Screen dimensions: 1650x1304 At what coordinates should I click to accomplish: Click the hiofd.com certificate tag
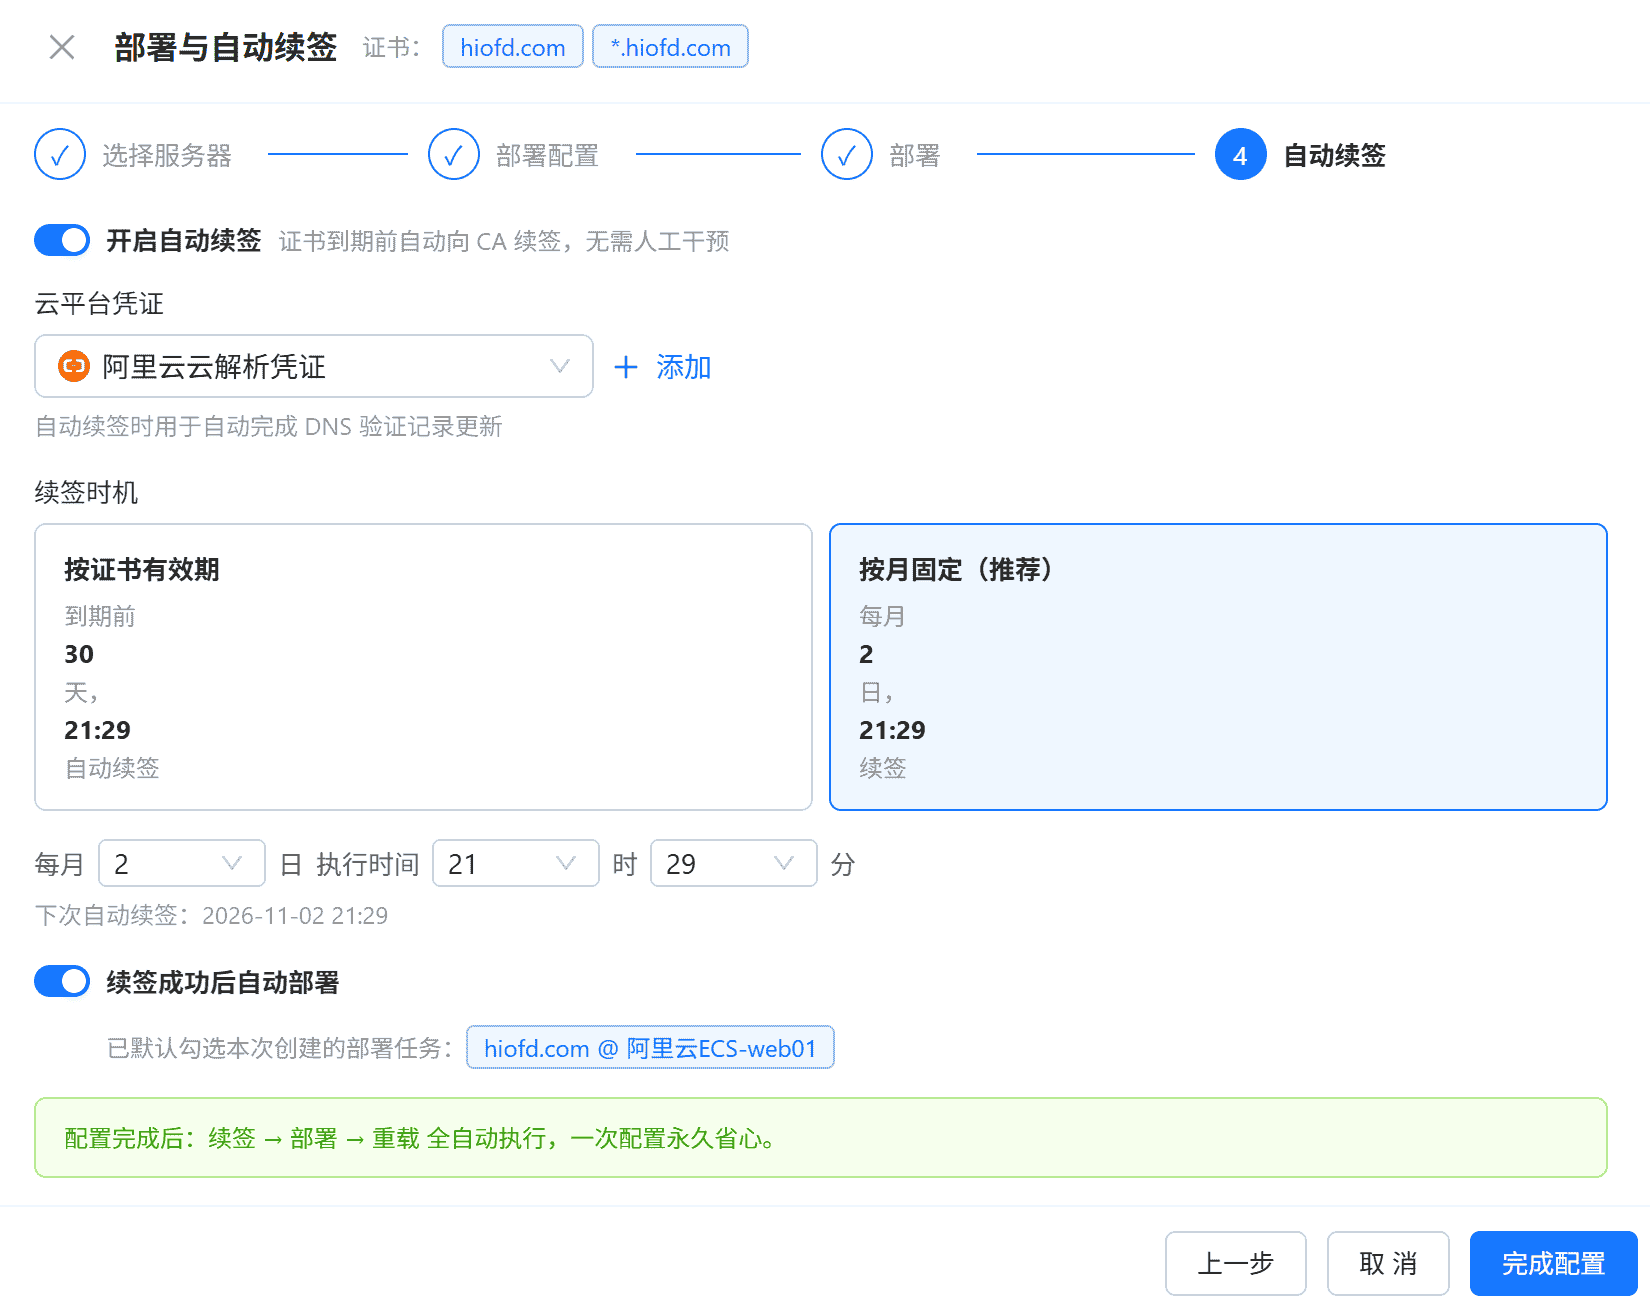coord(513,47)
